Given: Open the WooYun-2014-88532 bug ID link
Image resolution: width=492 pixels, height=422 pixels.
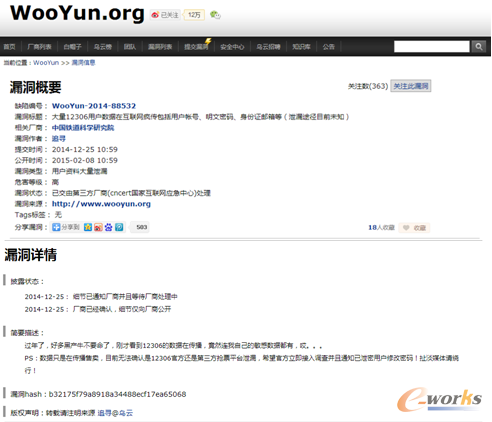Looking at the screenshot, I should [x=94, y=106].
